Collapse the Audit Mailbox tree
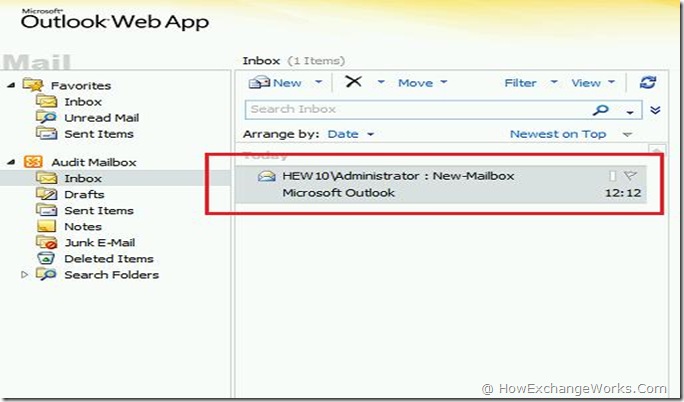 (x=11, y=162)
